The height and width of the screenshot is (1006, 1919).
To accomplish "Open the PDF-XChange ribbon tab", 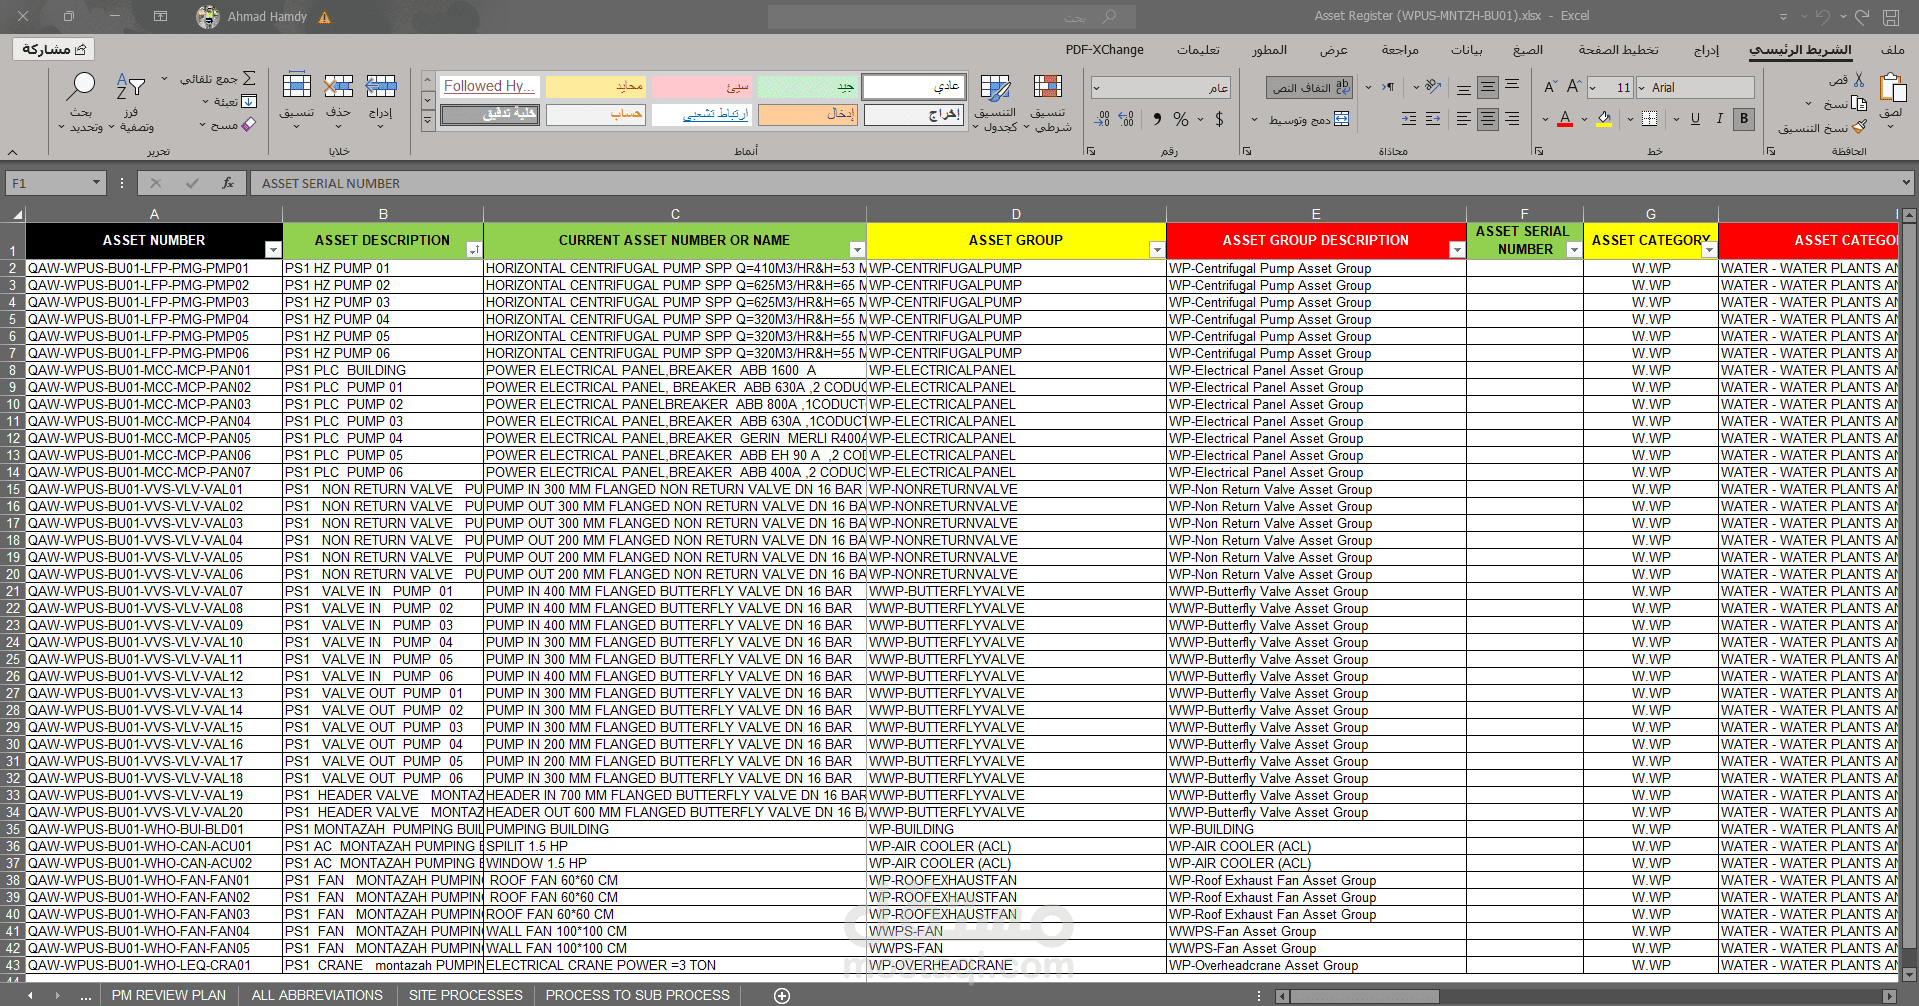I will point(1104,50).
